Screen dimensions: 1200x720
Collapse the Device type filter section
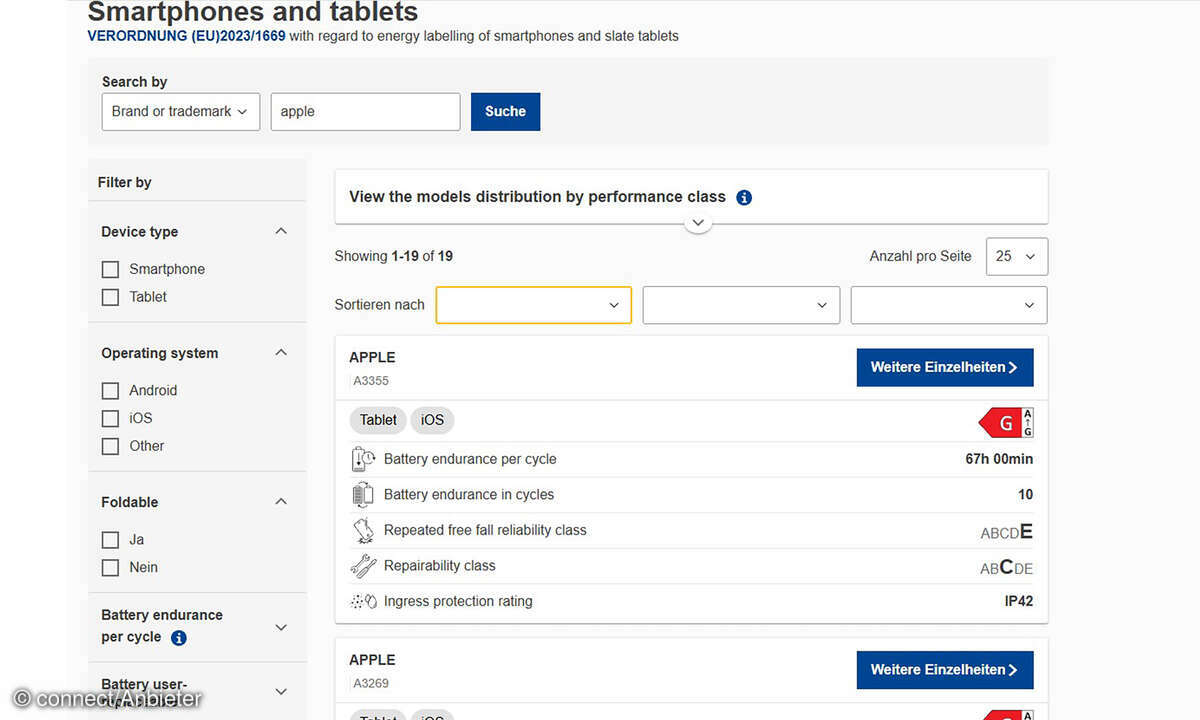tap(281, 231)
